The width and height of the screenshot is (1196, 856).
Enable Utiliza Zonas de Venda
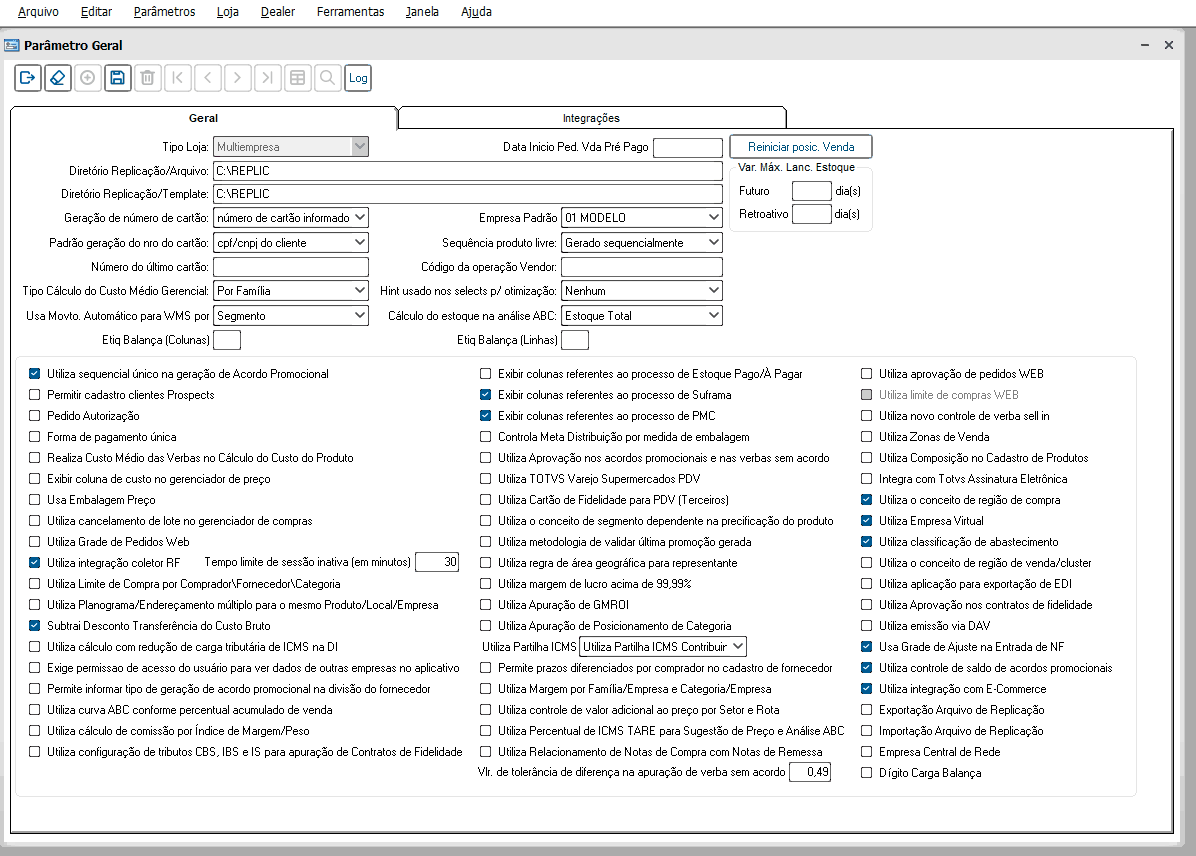[x=866, y=436]
